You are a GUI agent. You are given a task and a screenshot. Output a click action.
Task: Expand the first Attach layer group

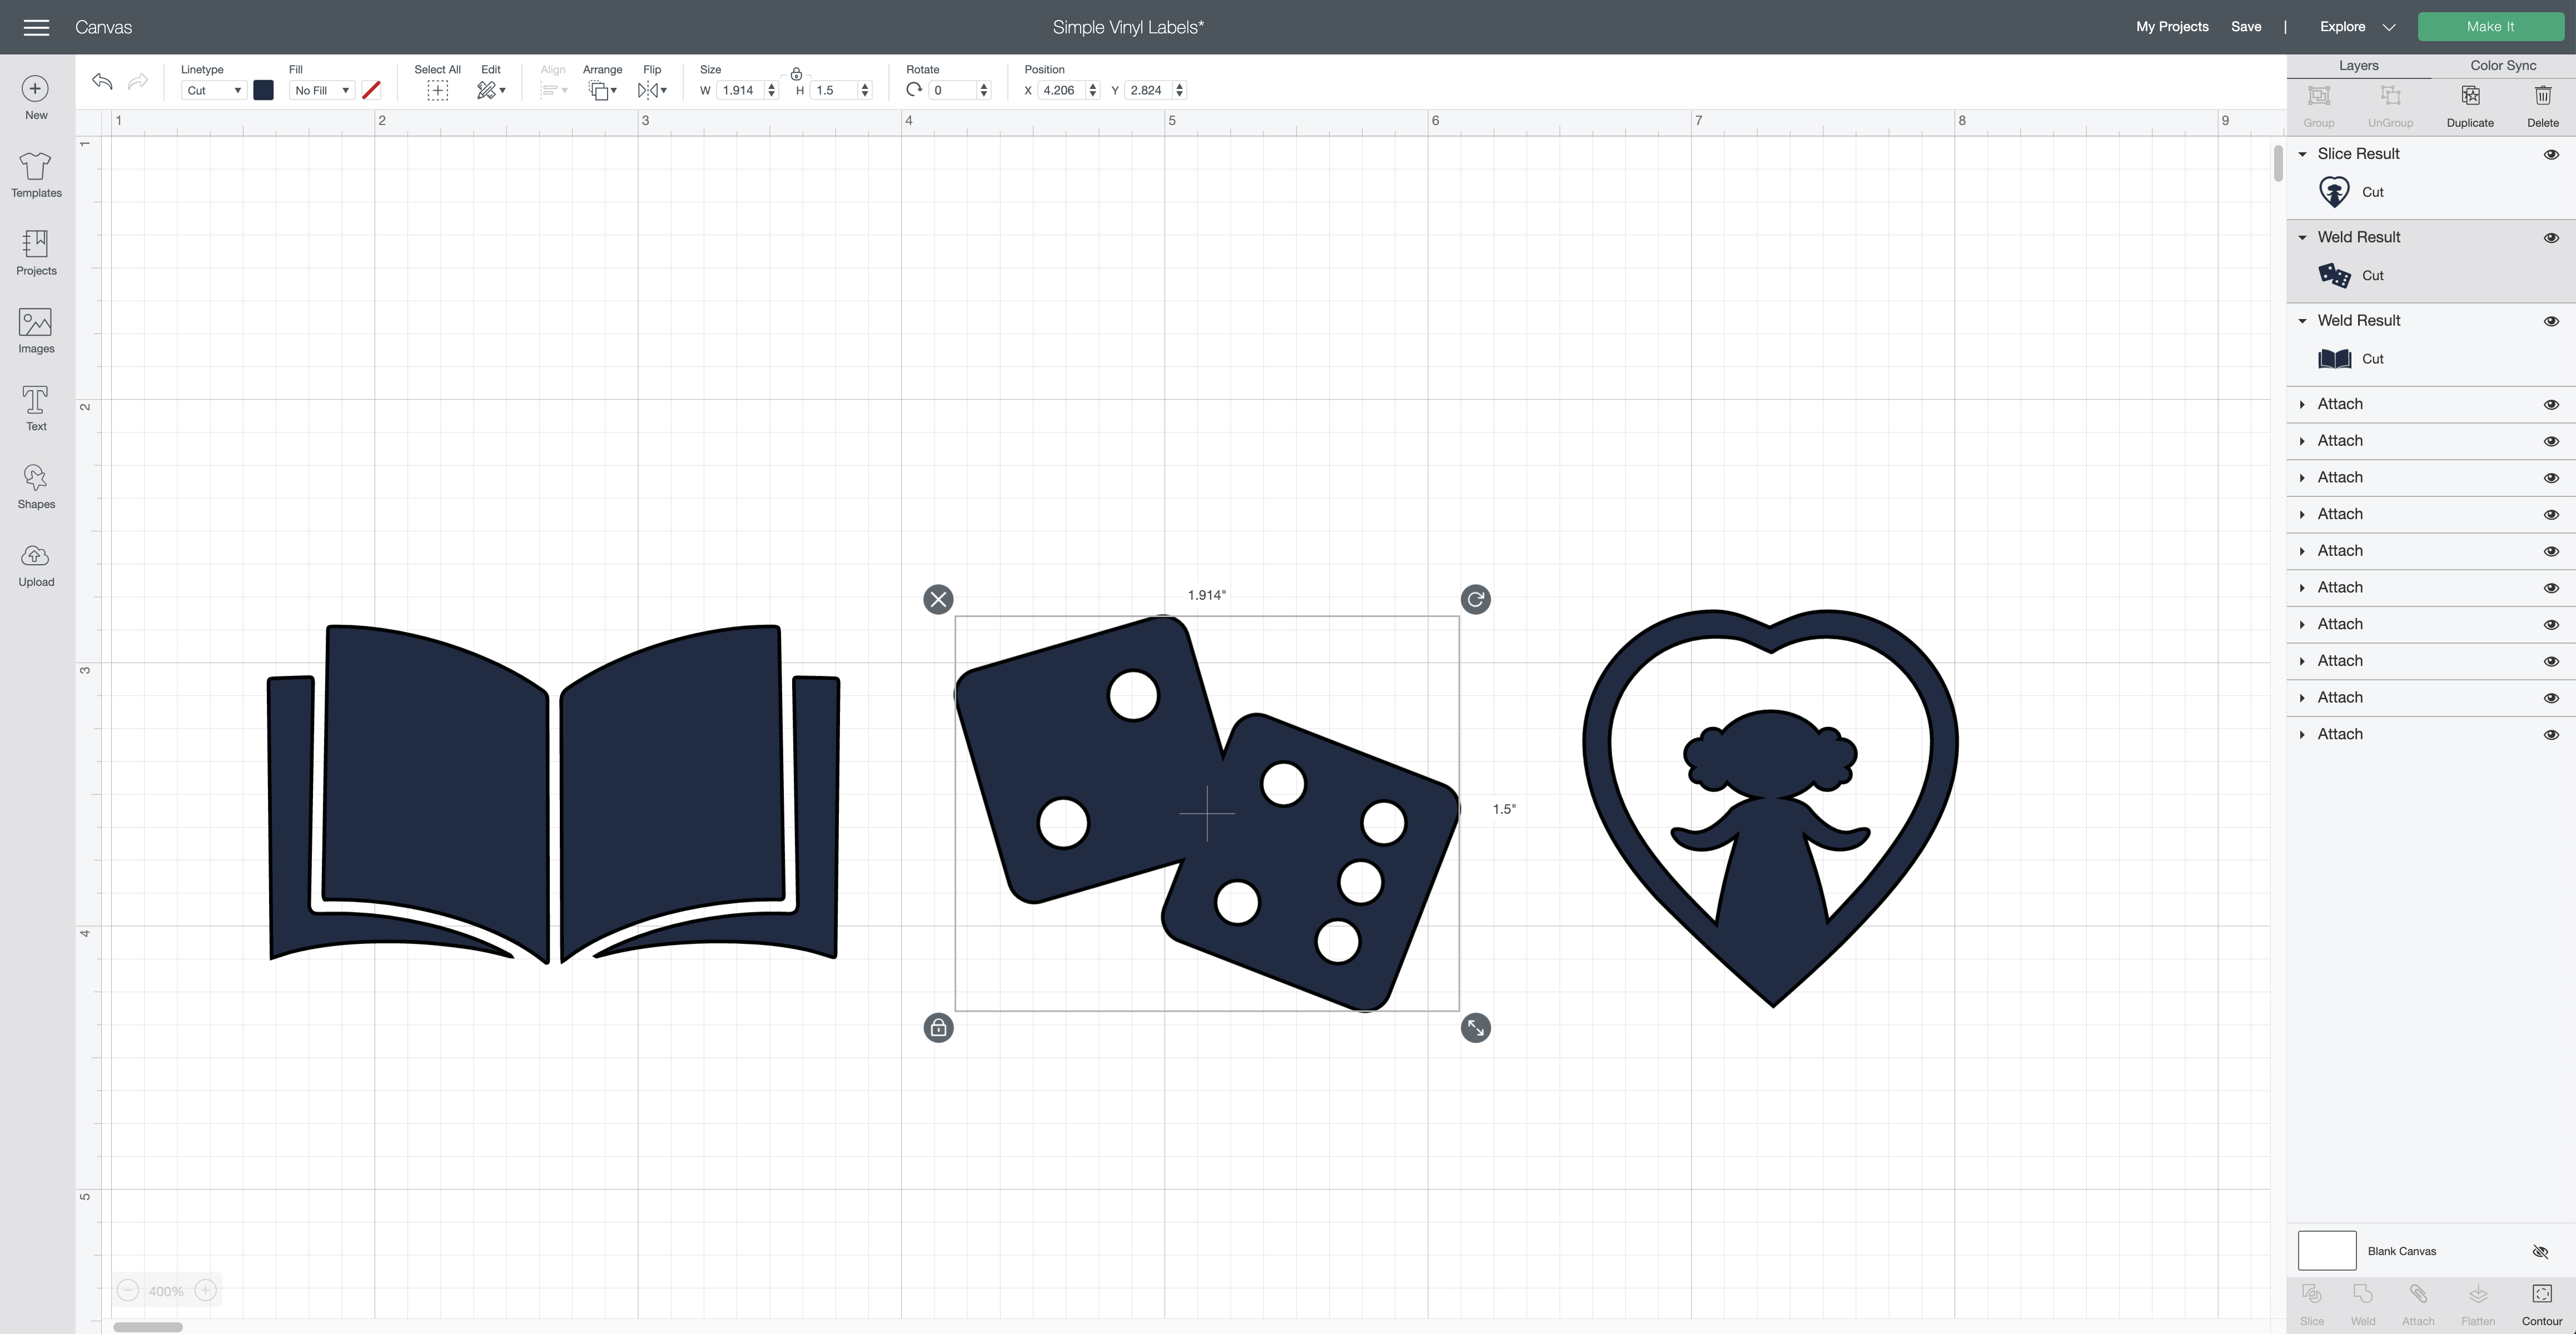pos(2302,404)
